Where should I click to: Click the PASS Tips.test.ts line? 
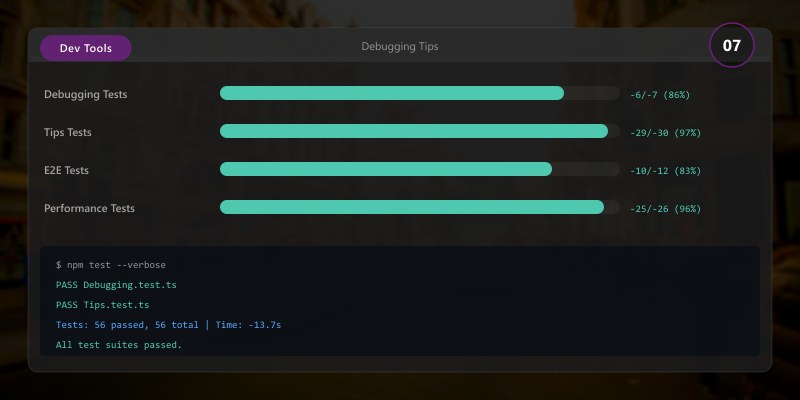(103, 305)
